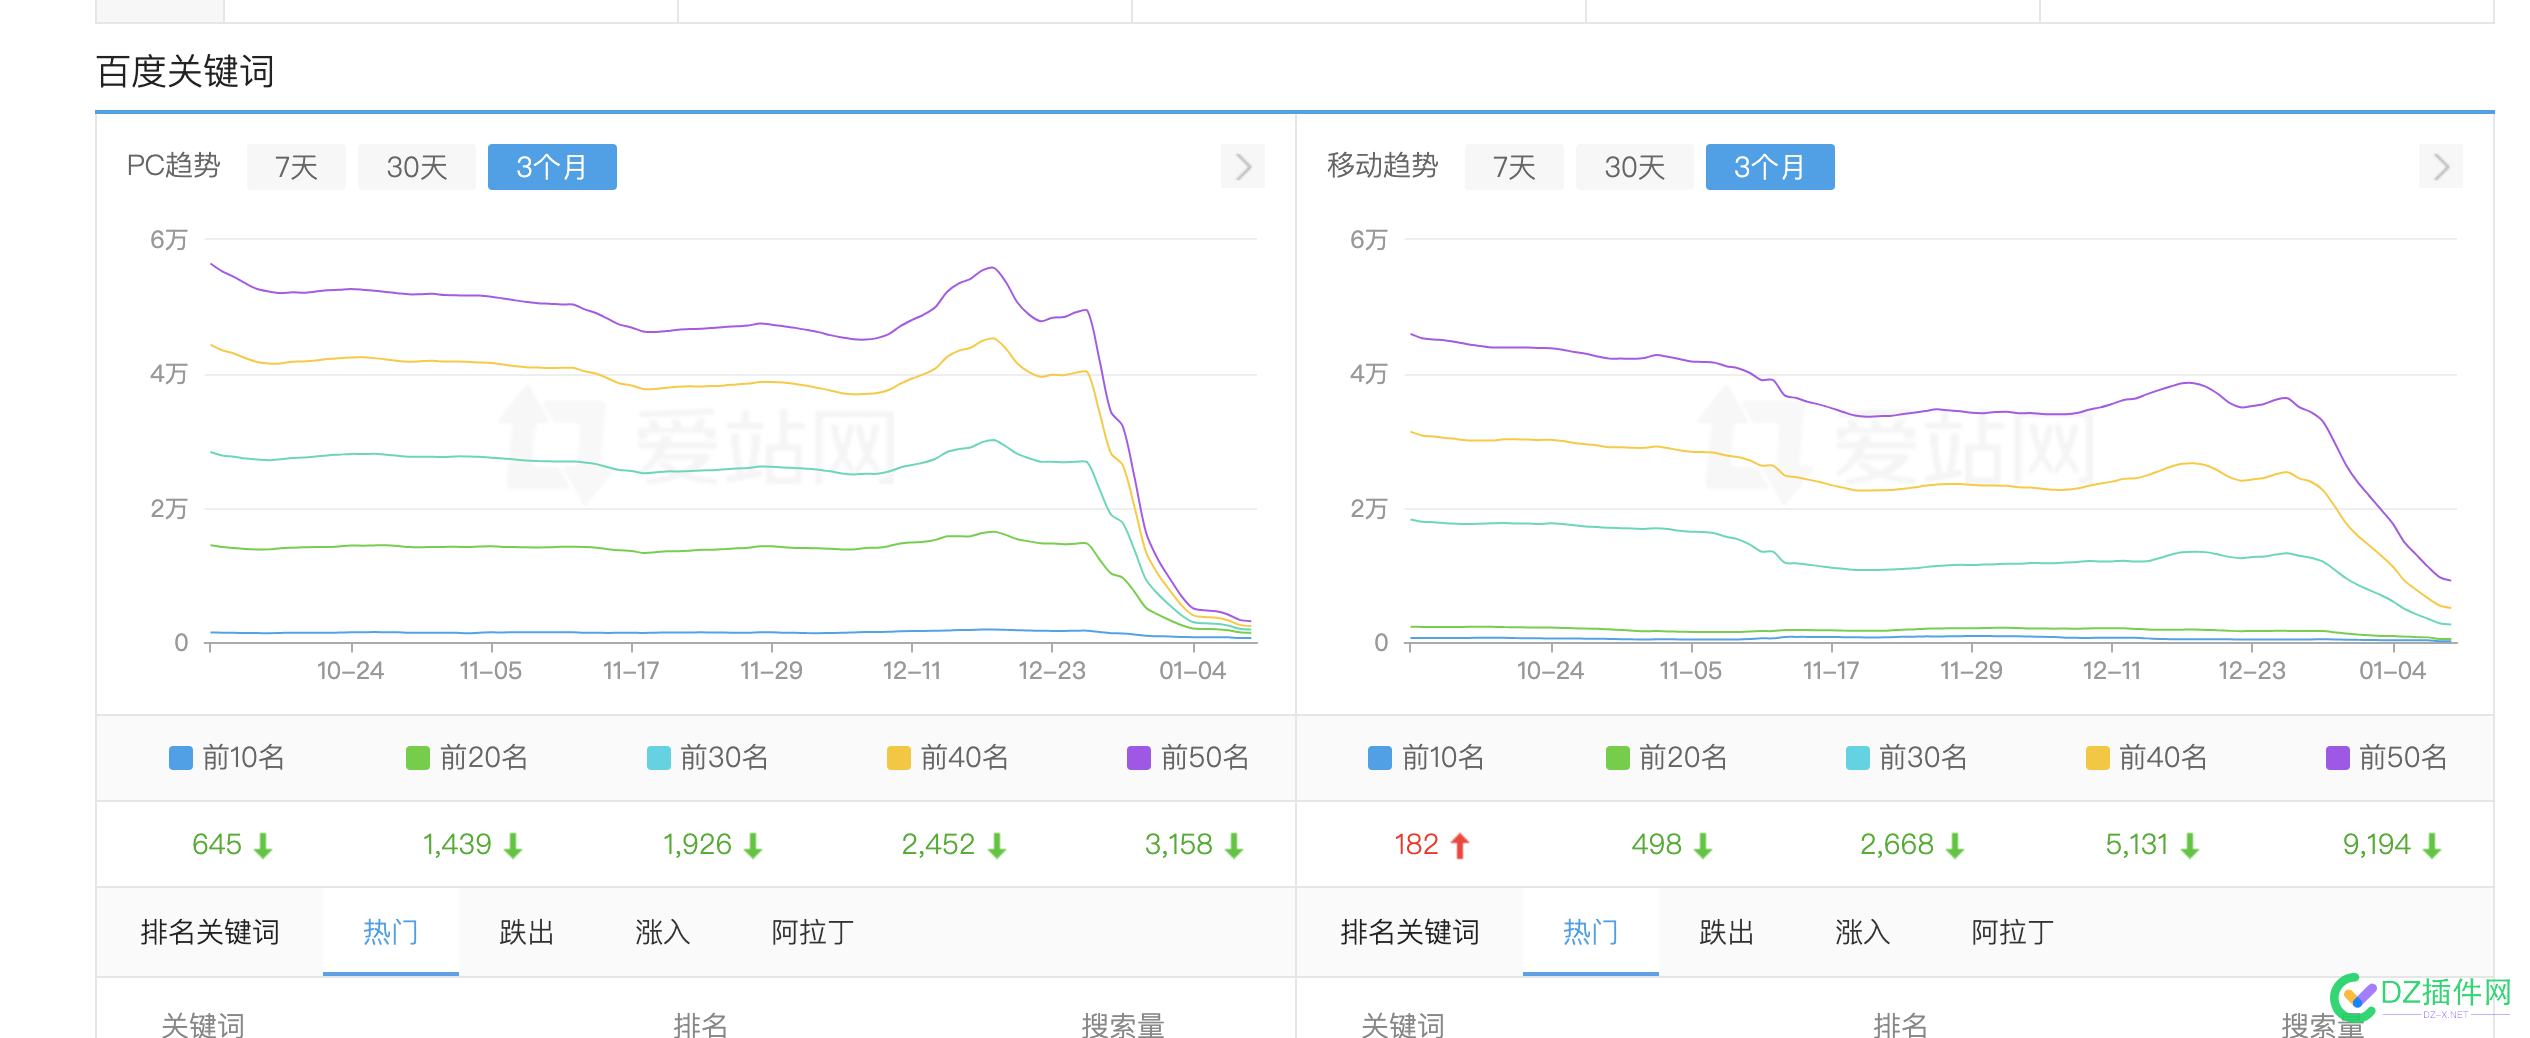Select 30天 range for 移动趋势

(x=1635, y=167)
